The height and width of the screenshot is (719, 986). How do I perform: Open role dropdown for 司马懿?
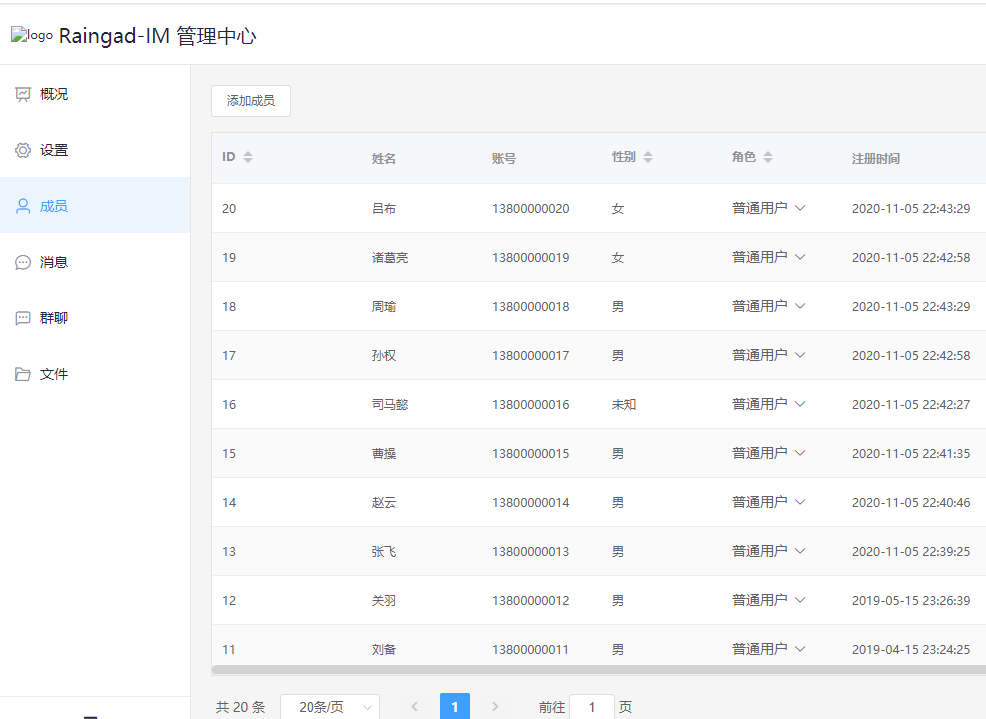768,404
